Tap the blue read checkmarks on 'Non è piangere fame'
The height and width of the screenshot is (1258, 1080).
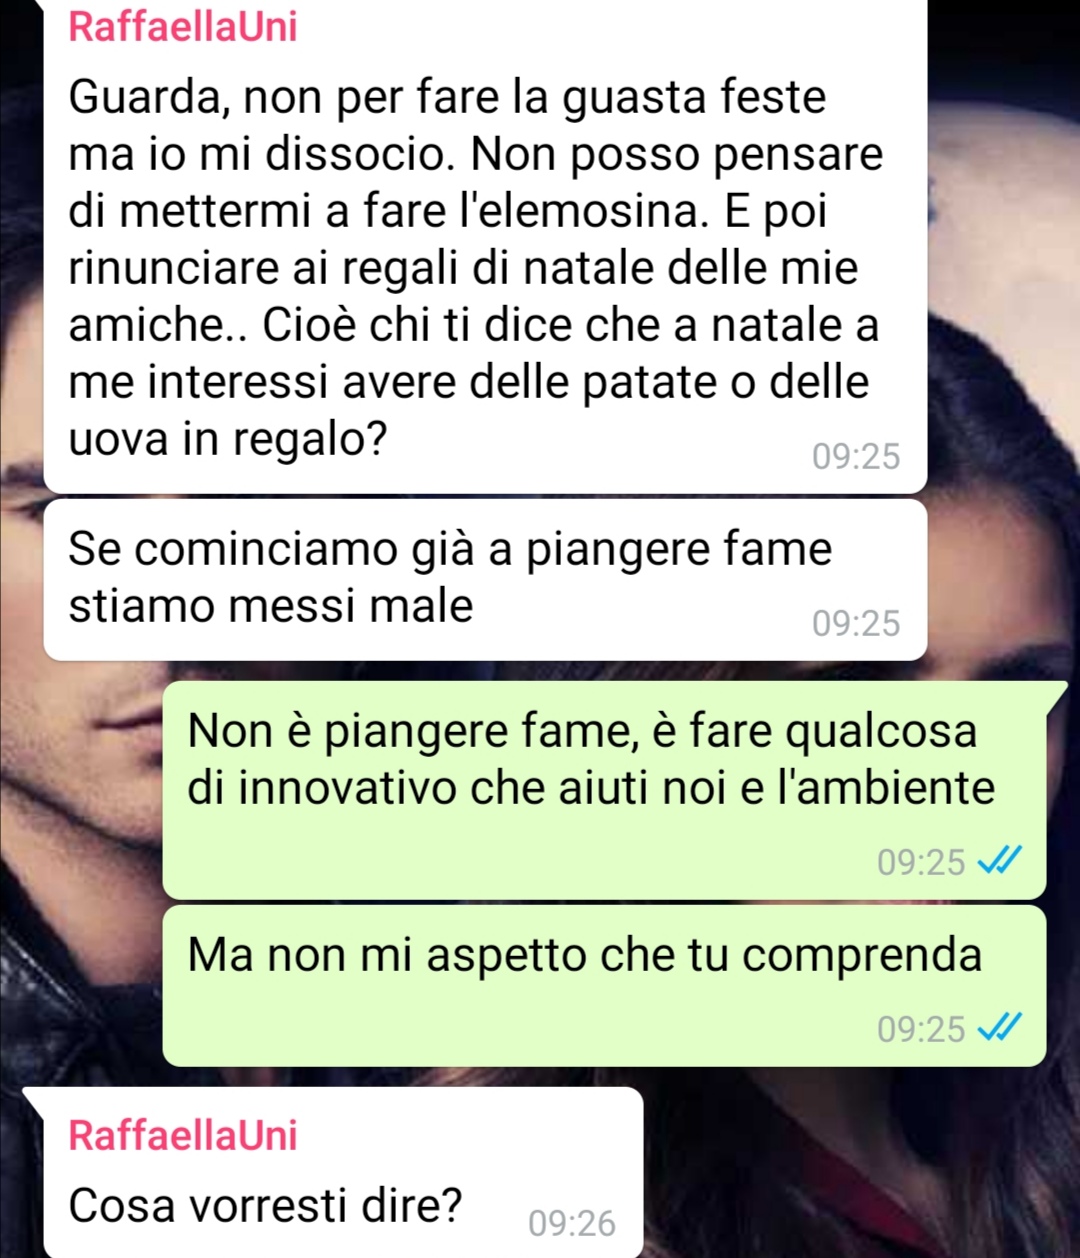999,861
